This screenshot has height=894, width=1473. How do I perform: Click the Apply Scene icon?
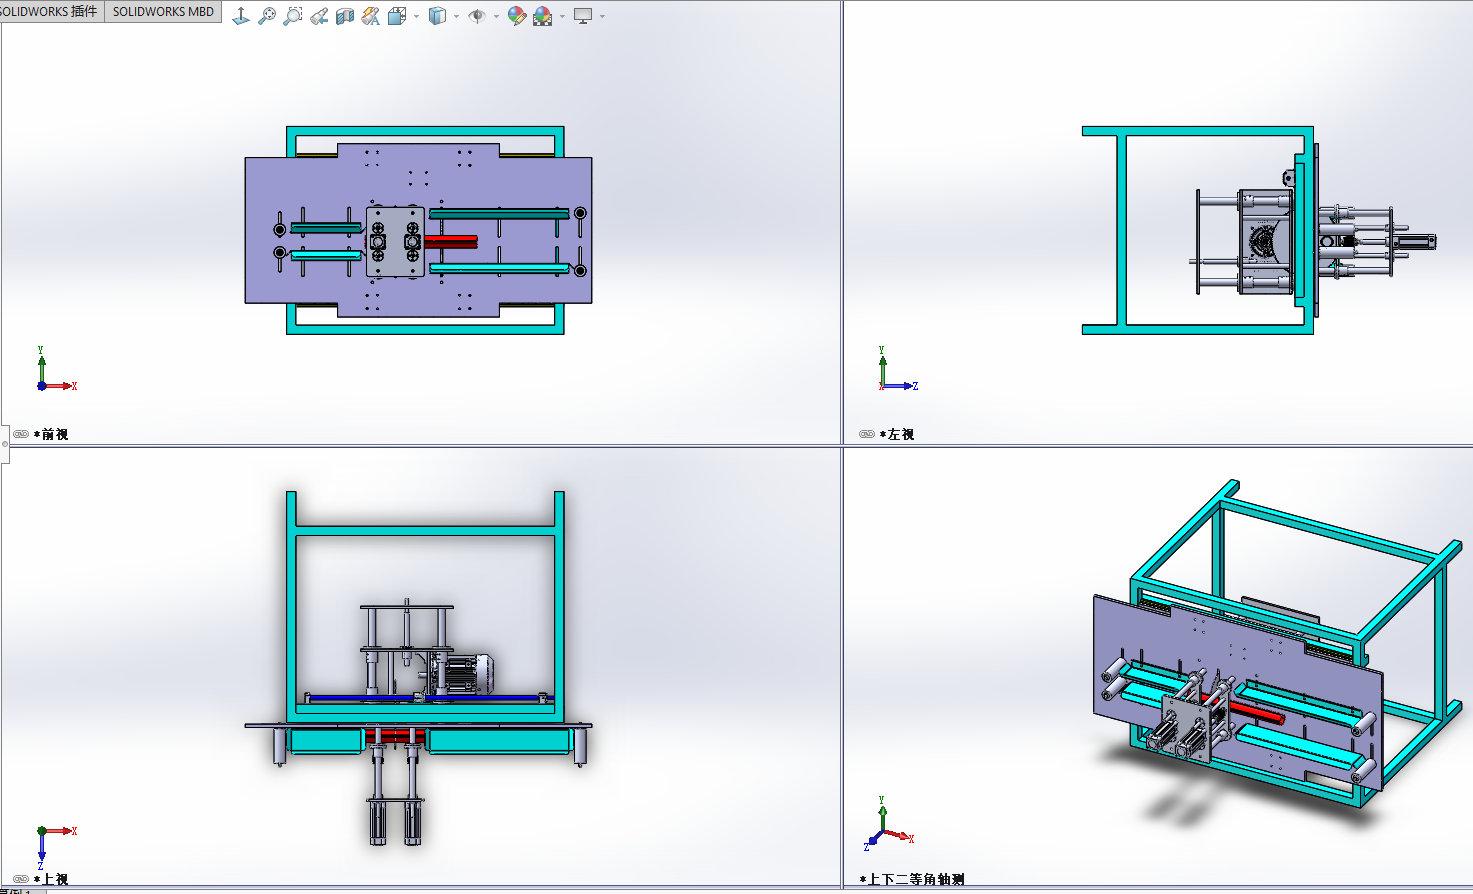click(x=543, y=16)
